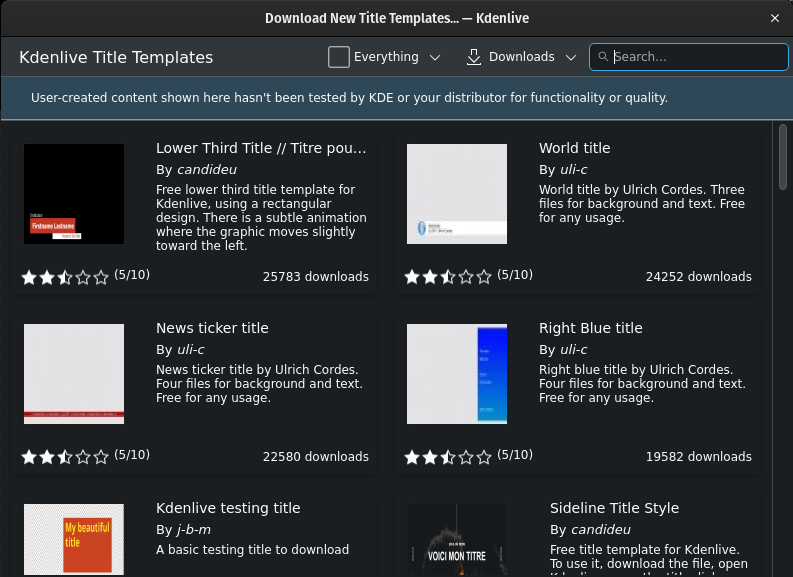This screenshot has width=793, height=577.
Task: Open the Everything filter dropdown
Action: (x=384, y=57)
